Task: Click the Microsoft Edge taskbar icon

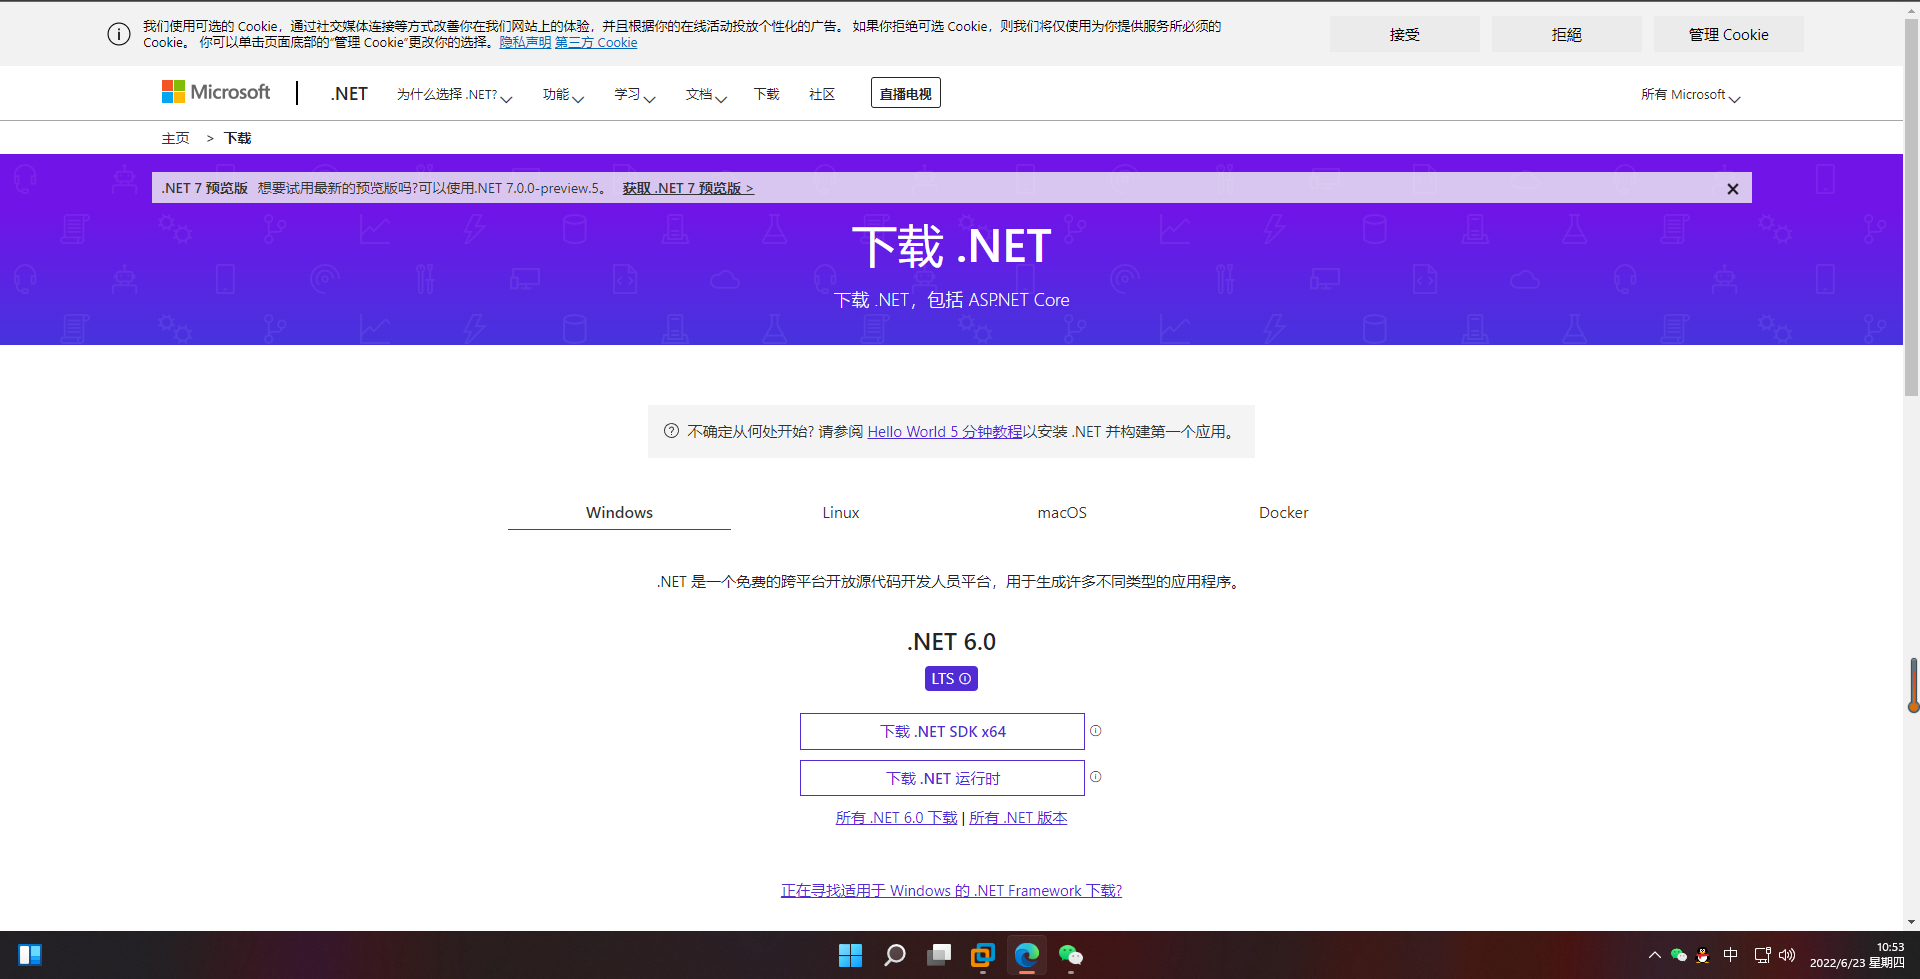Action: [1027, 955]
